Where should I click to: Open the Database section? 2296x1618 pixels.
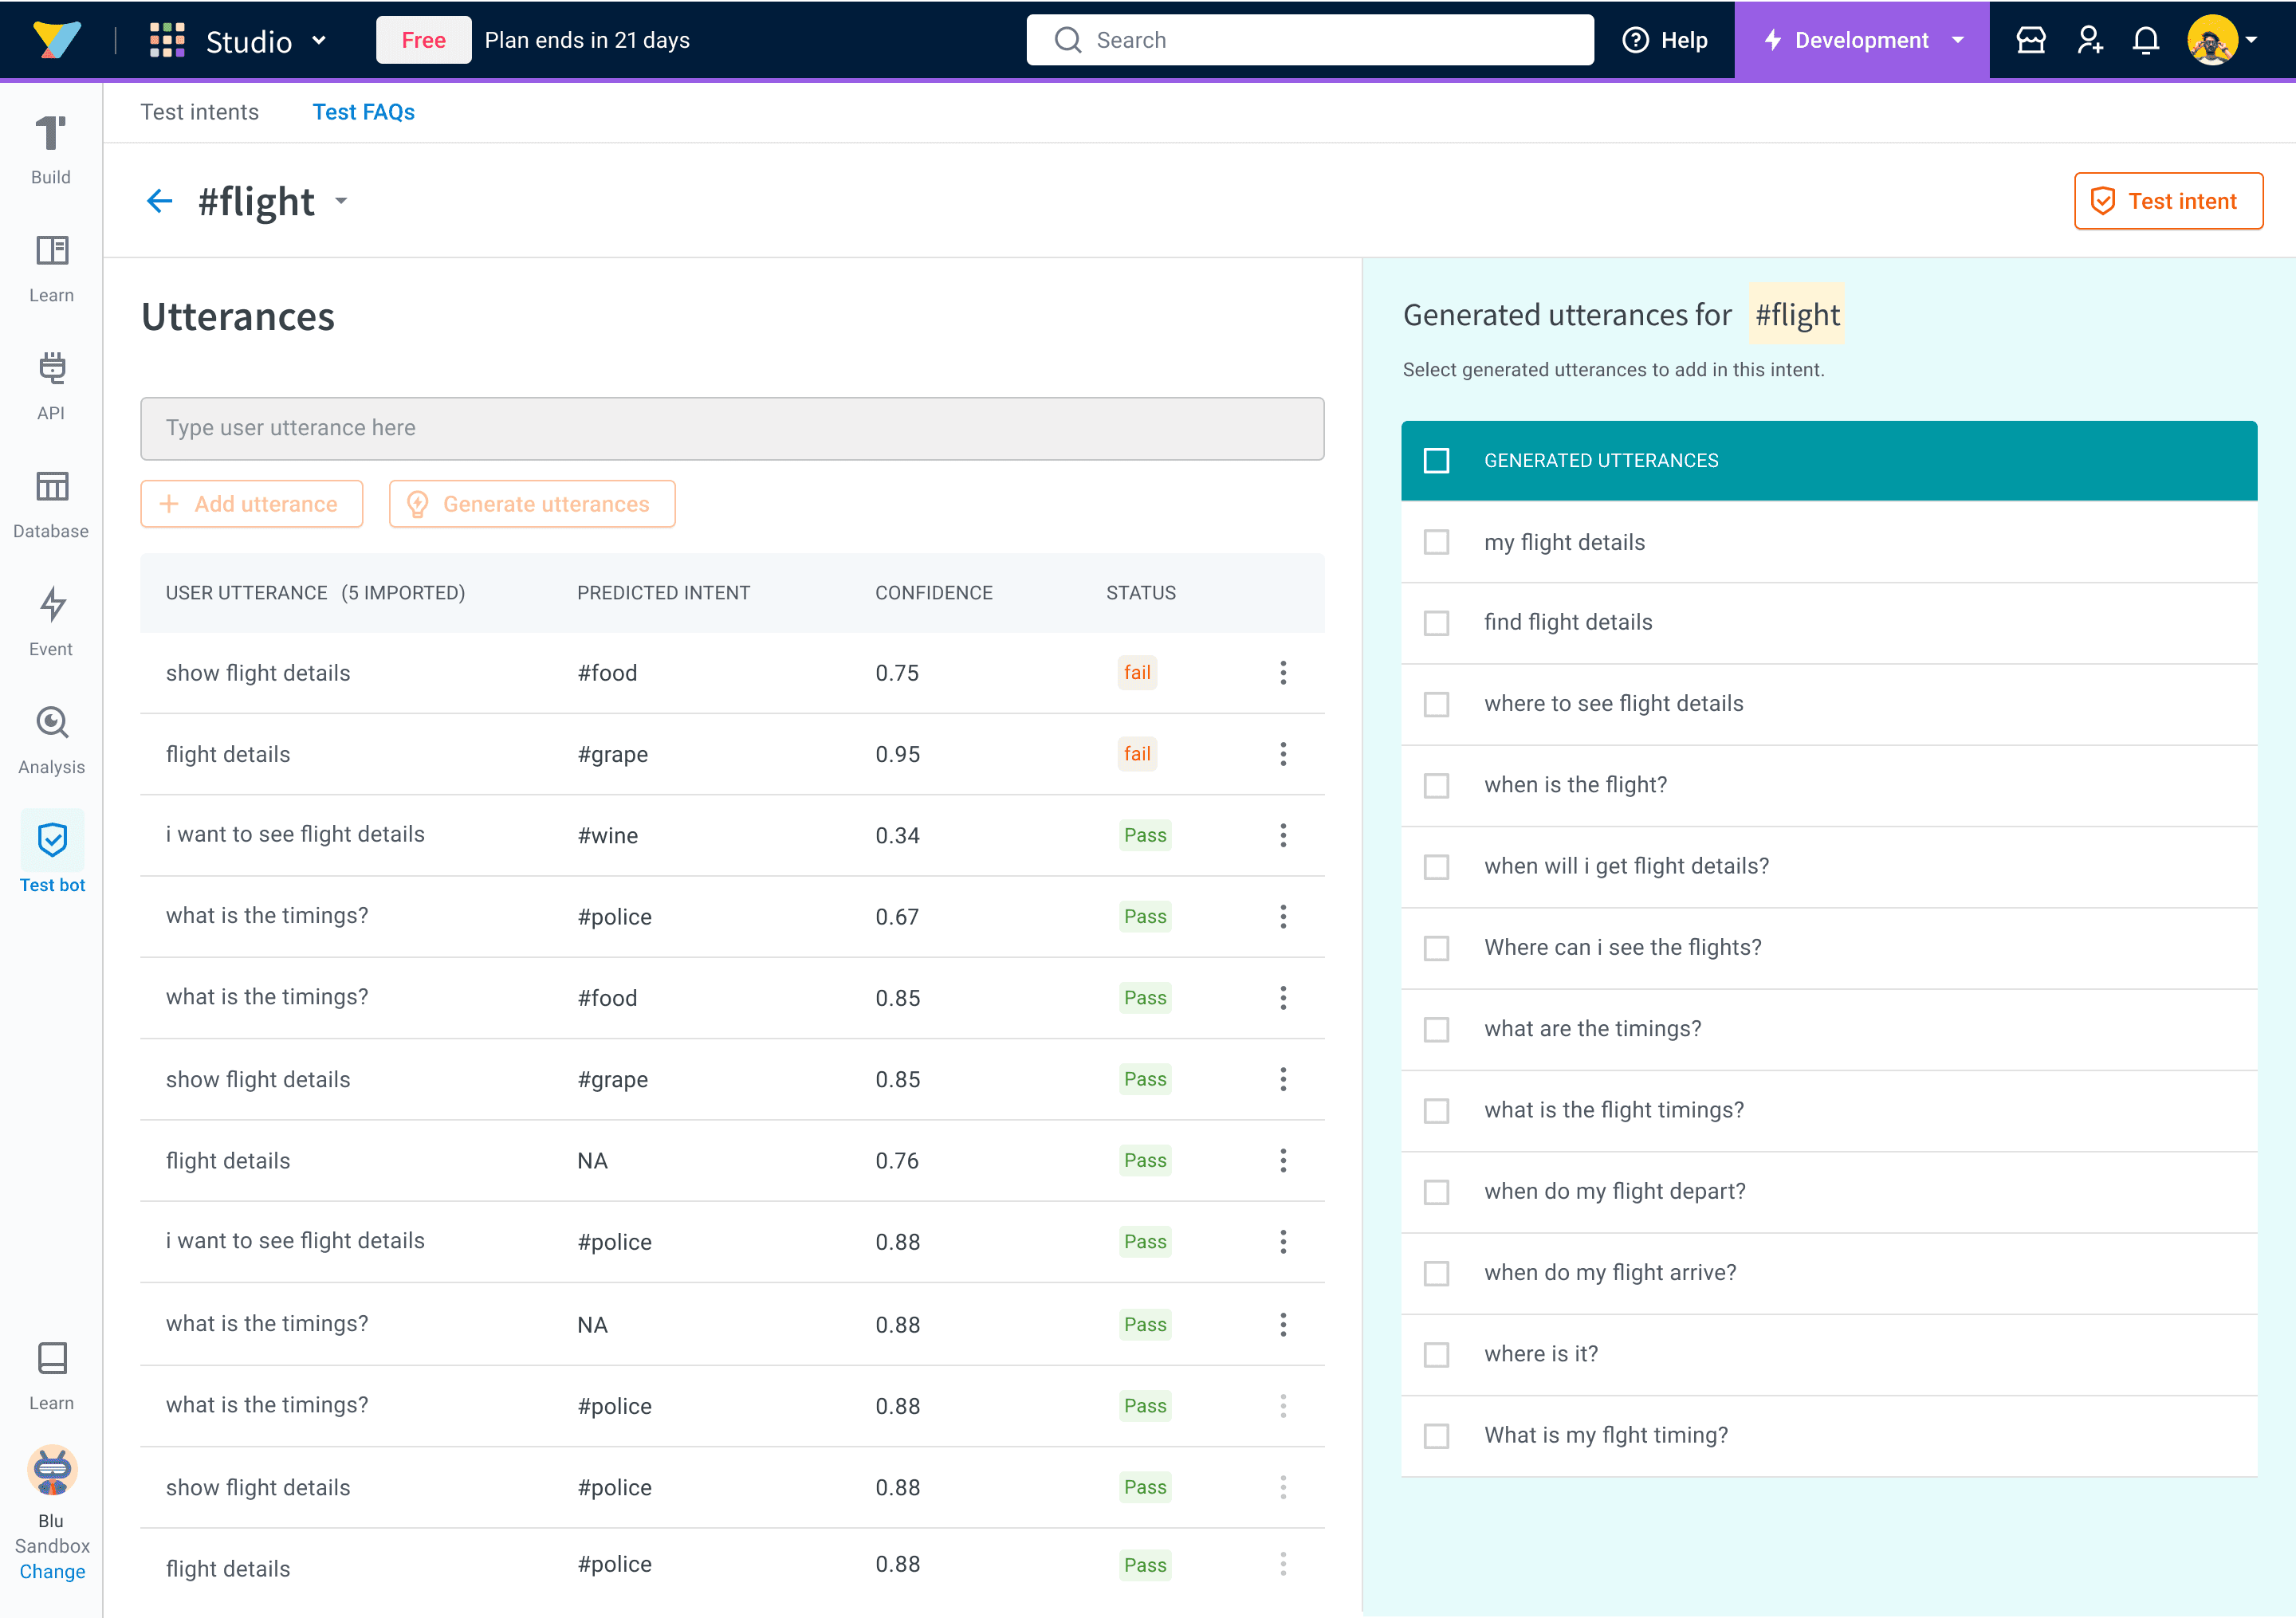[51, 504]
